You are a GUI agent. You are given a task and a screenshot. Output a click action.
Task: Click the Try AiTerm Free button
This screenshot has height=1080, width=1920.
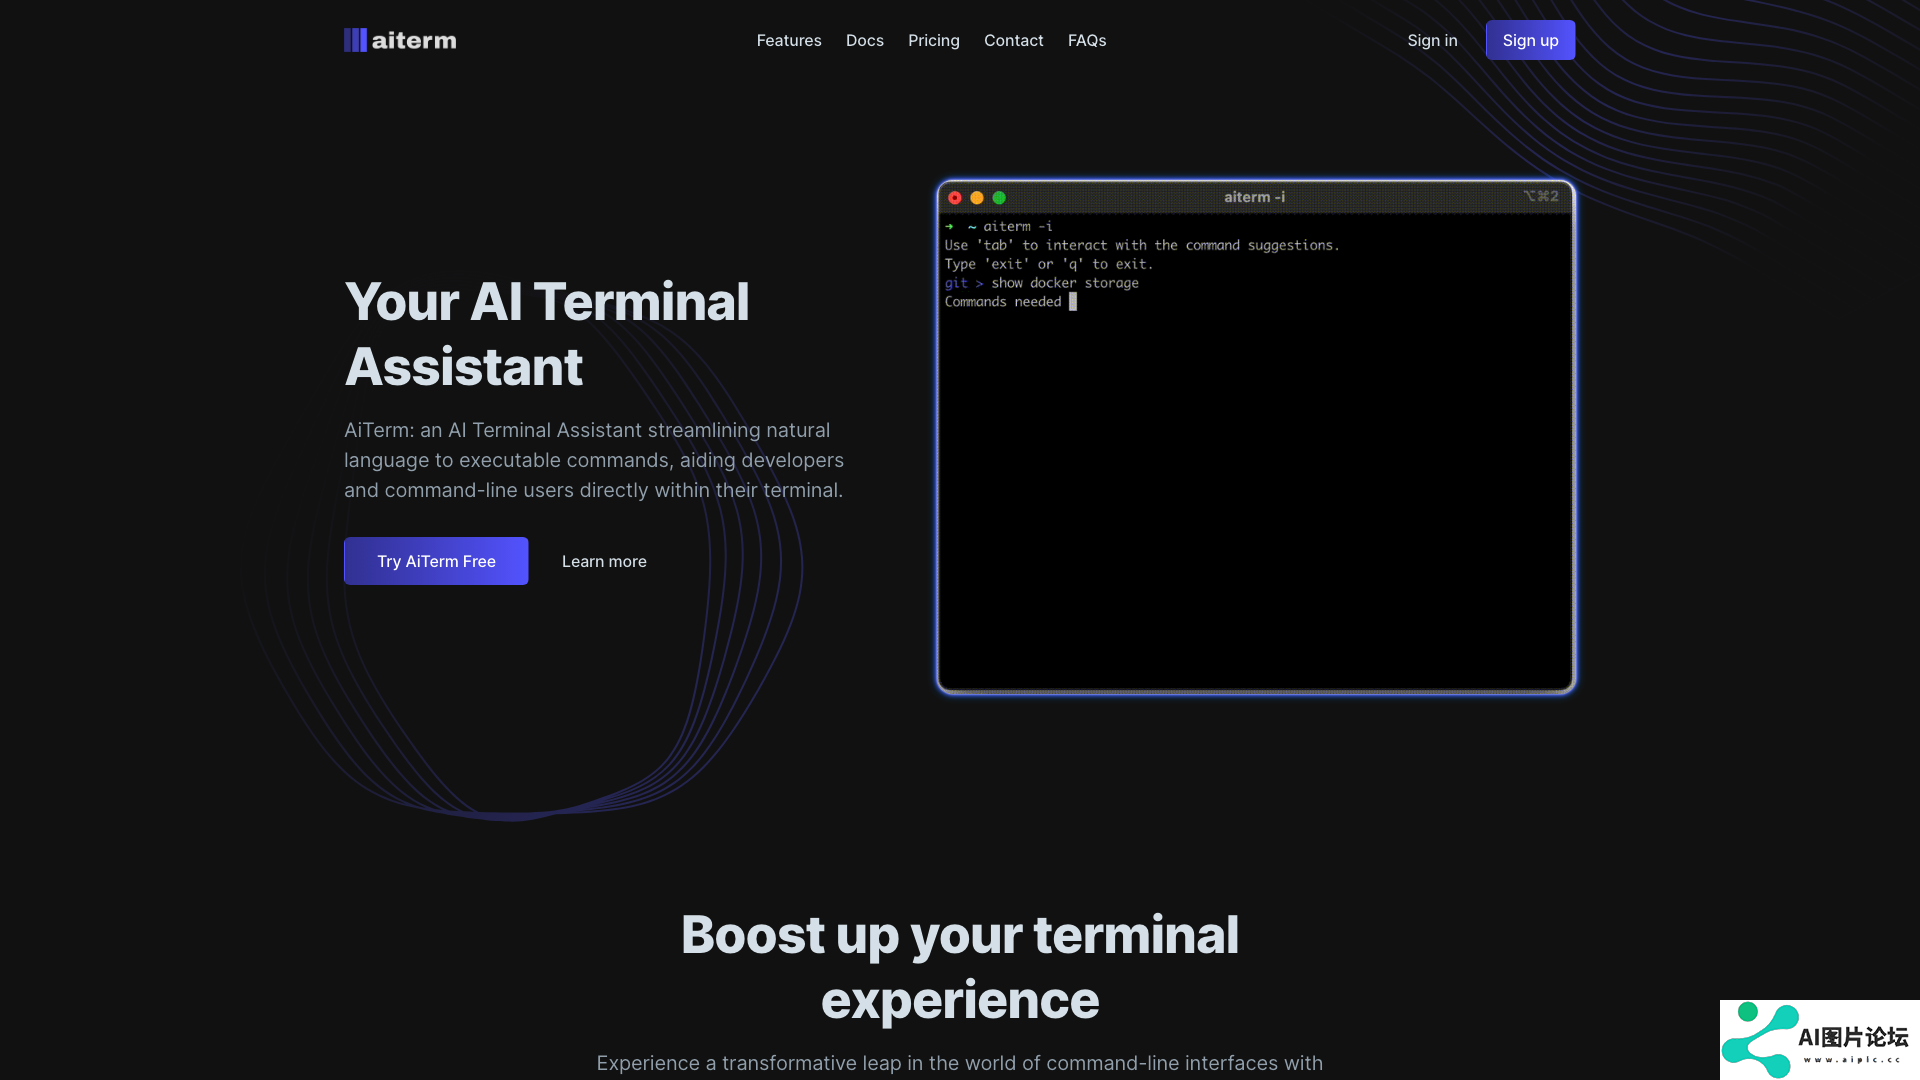pyautogui.click(x=436, y=561)
